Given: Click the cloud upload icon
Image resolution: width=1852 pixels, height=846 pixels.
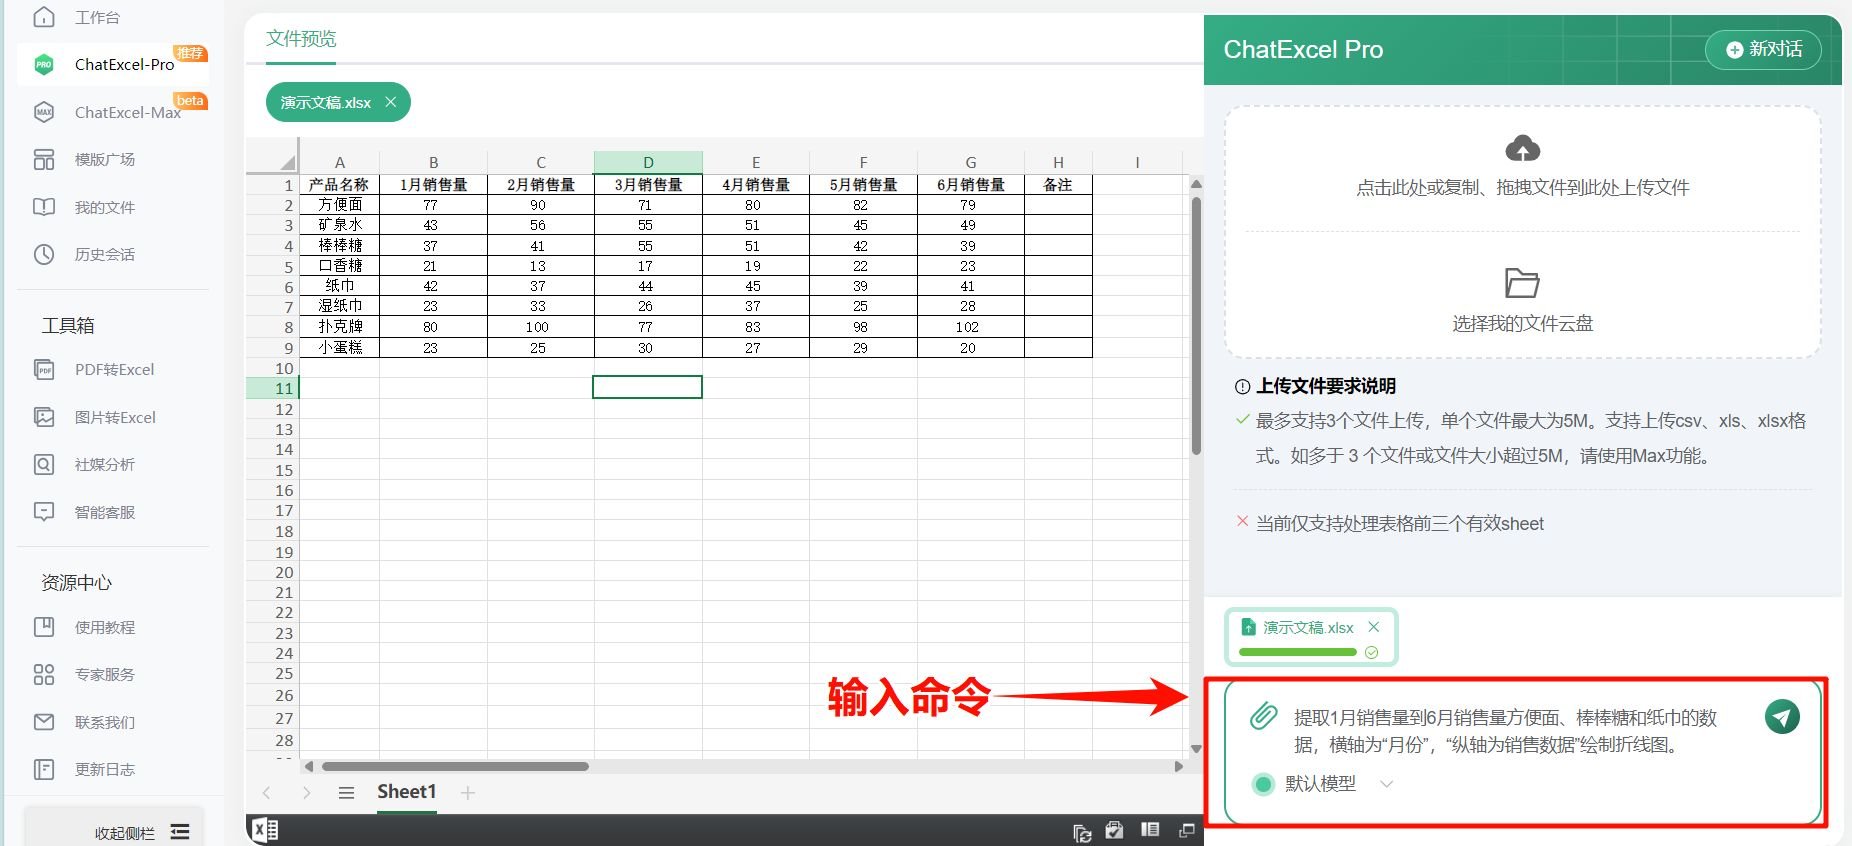Looking at the screenshot, I should tap(1522, 149).
